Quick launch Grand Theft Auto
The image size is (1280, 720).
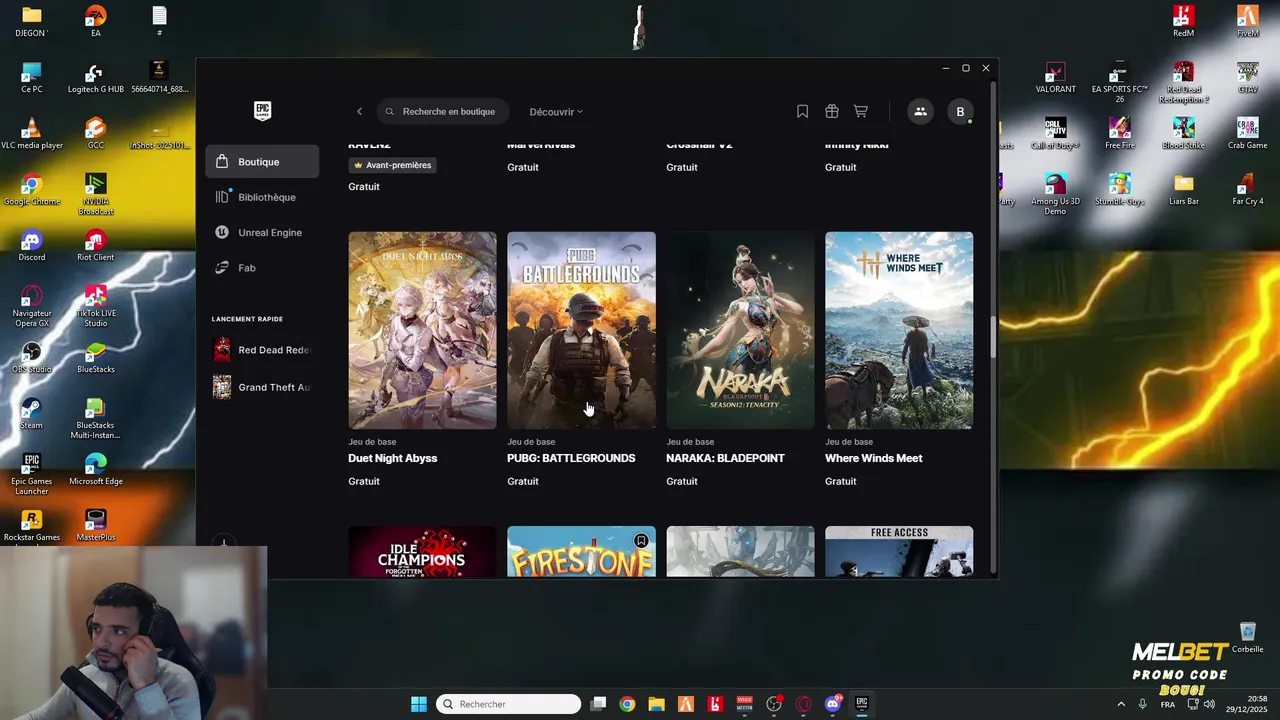[x=262, y=387]
